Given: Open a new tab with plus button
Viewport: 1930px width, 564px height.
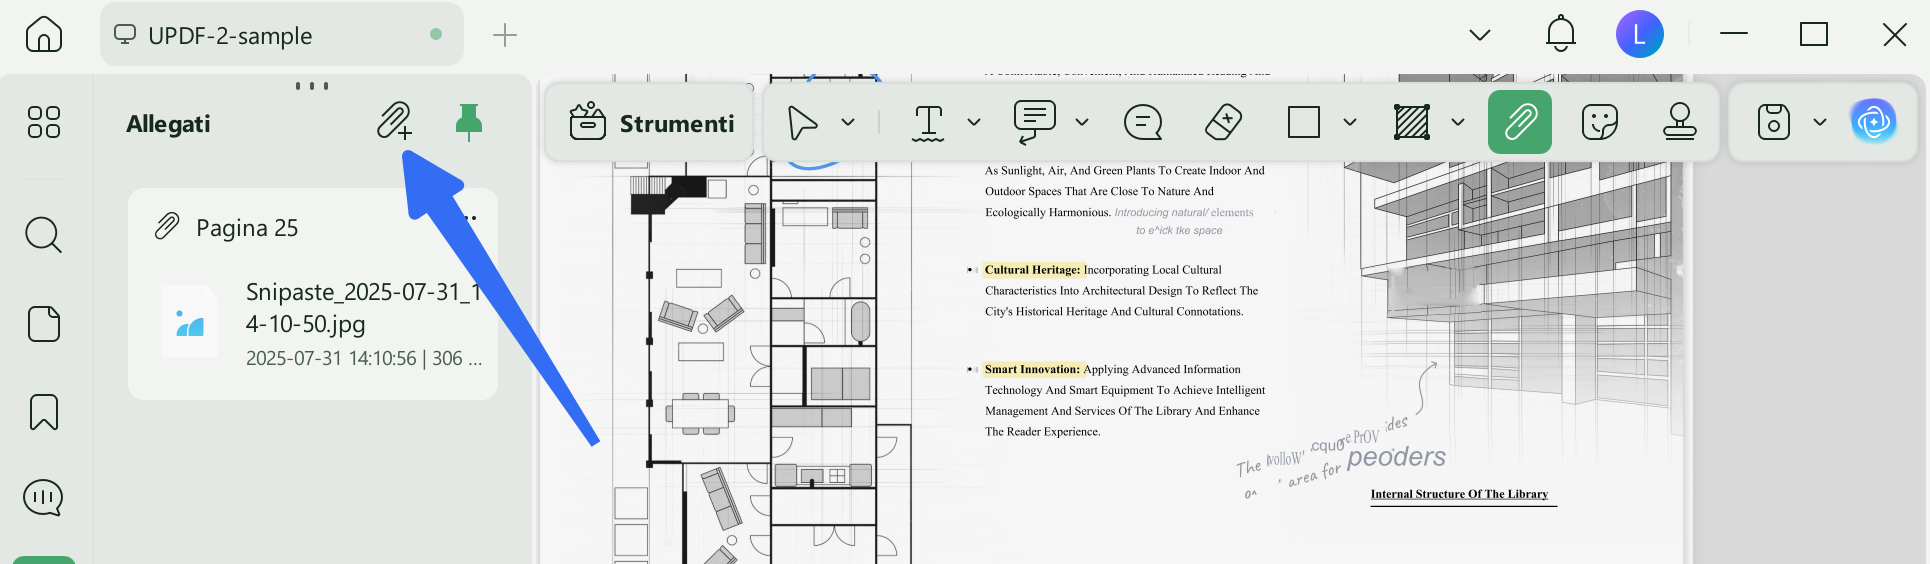Looking at the screenshot, I should coord(505,35).
